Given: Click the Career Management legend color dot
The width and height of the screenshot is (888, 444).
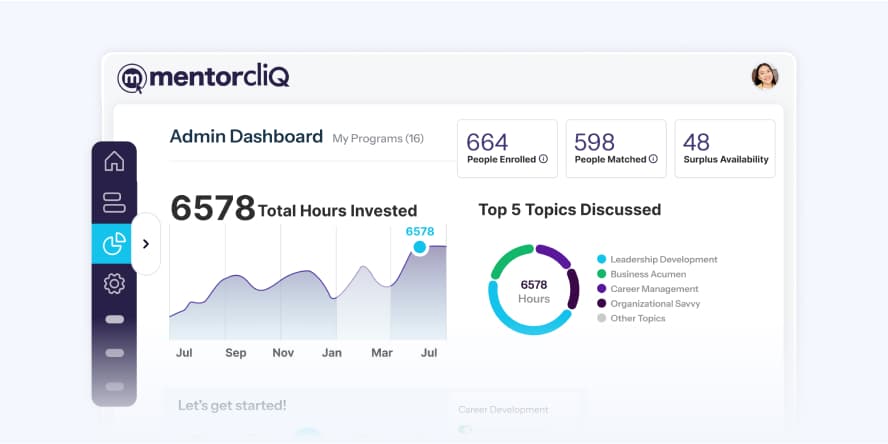Looking at the screenshot, I should (601, 289).
